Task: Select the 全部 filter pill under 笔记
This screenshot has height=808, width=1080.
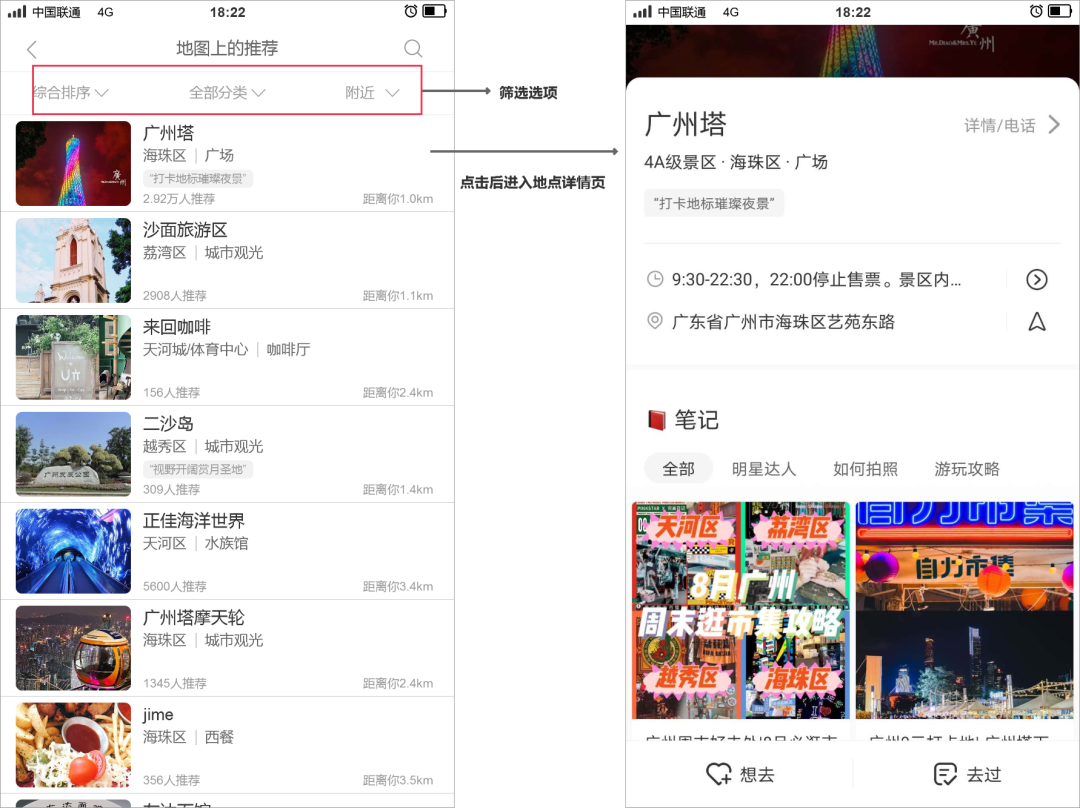Action: [x=682, y=468]
